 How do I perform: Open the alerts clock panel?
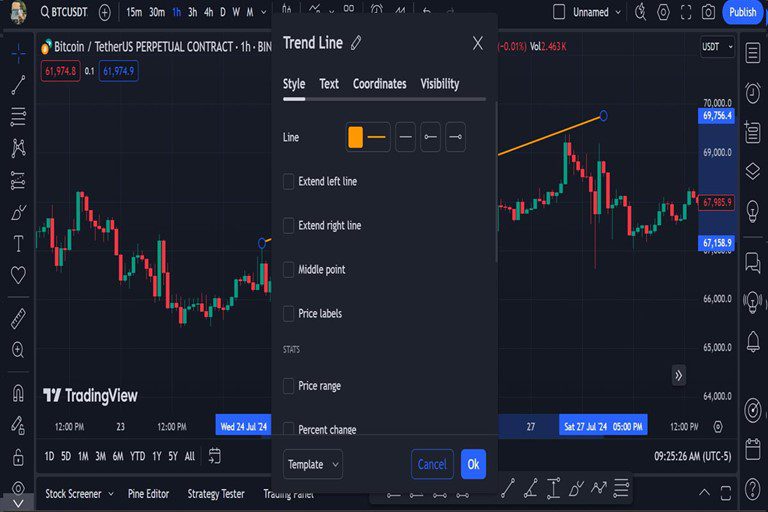coord(753,93)
